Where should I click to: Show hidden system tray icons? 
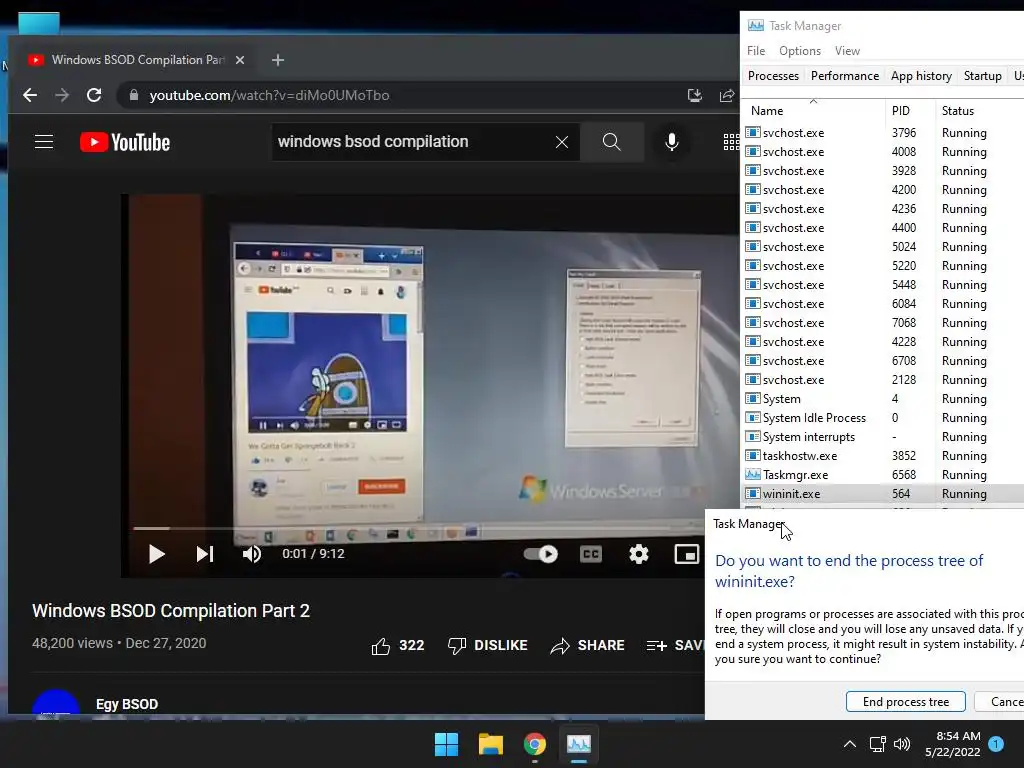[850, 744]
